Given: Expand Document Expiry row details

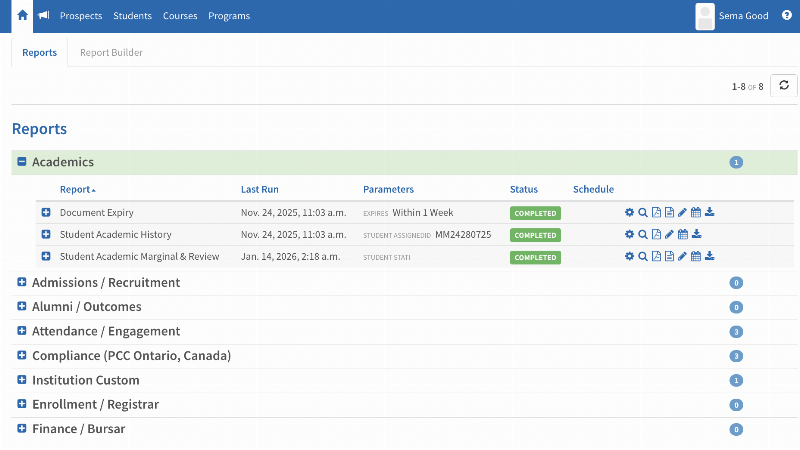Looking at the screenshot, I should click(46, 213).
